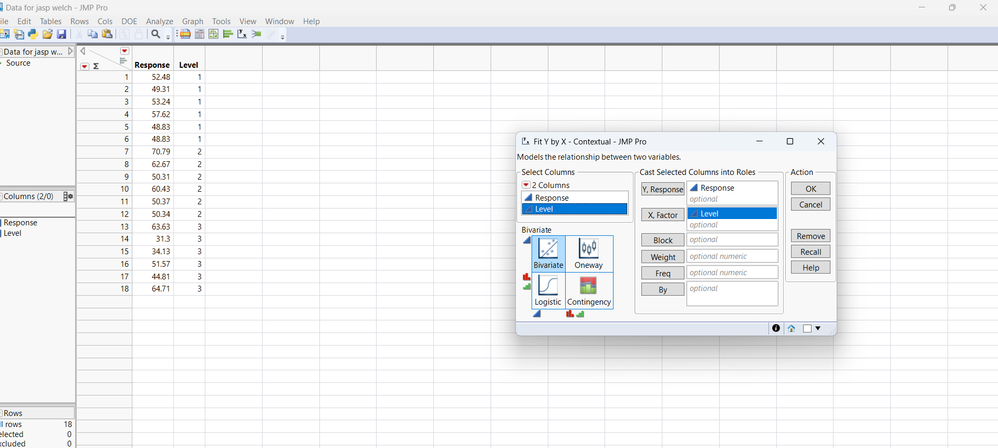
Task: Click the Block role button
Action: 663,241
